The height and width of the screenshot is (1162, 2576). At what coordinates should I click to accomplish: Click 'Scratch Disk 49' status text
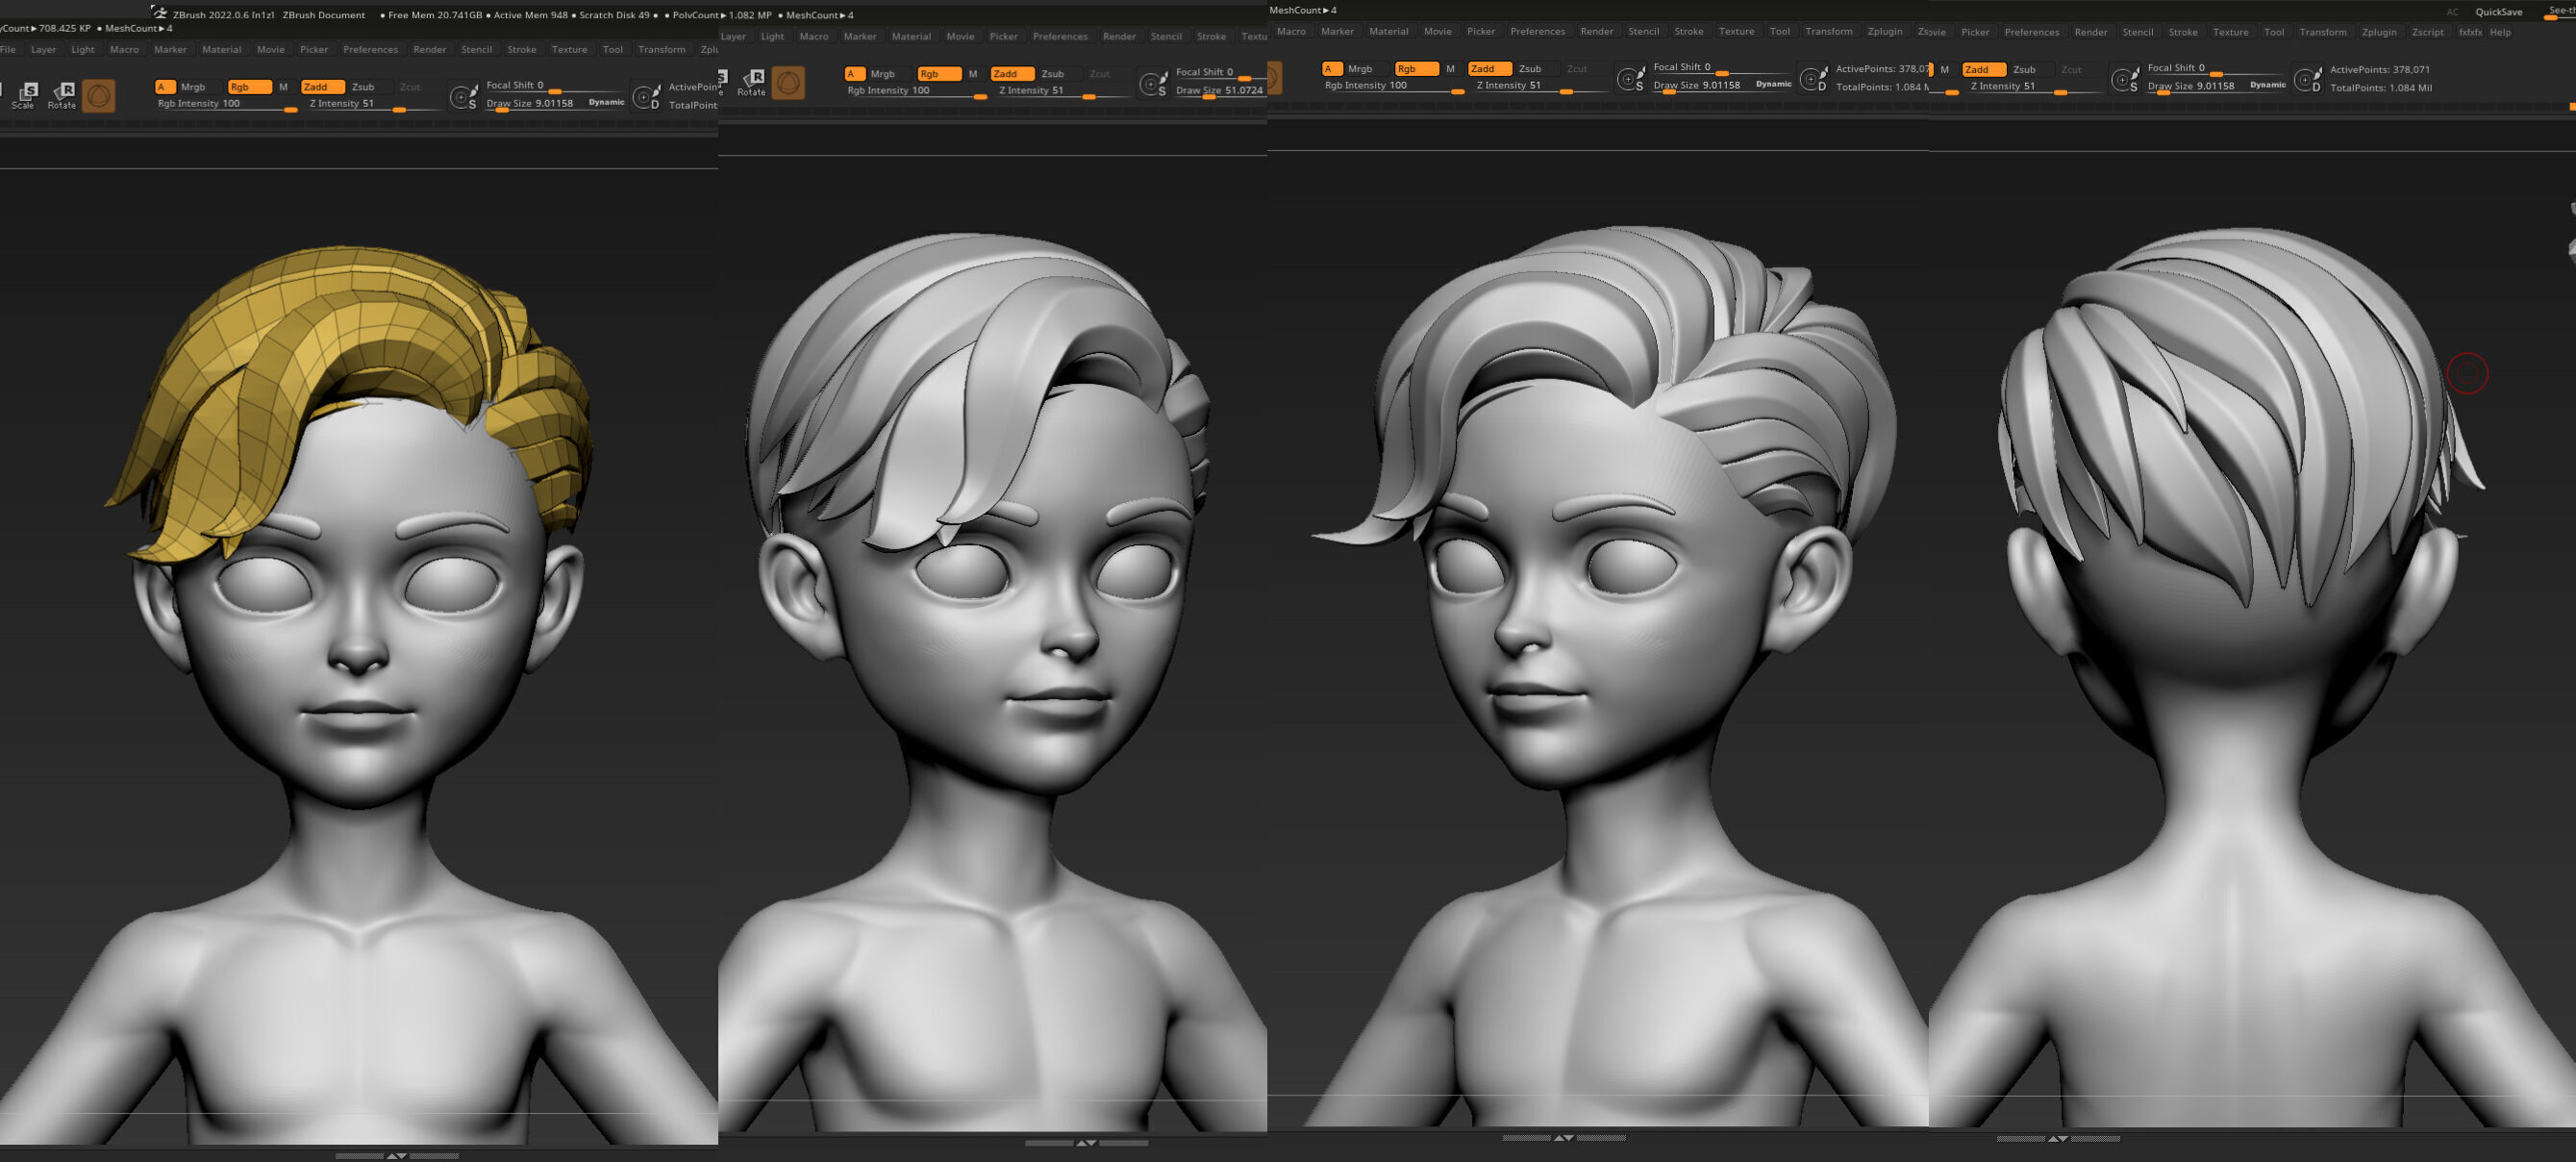click(x=614, y=15)
